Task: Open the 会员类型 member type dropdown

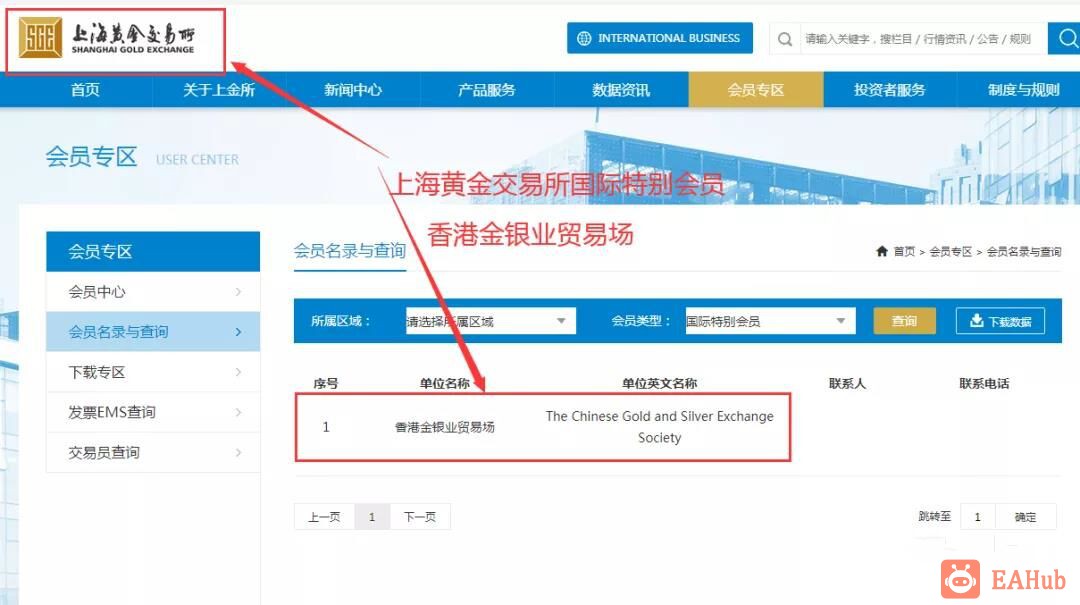Action: click(770, 321)
